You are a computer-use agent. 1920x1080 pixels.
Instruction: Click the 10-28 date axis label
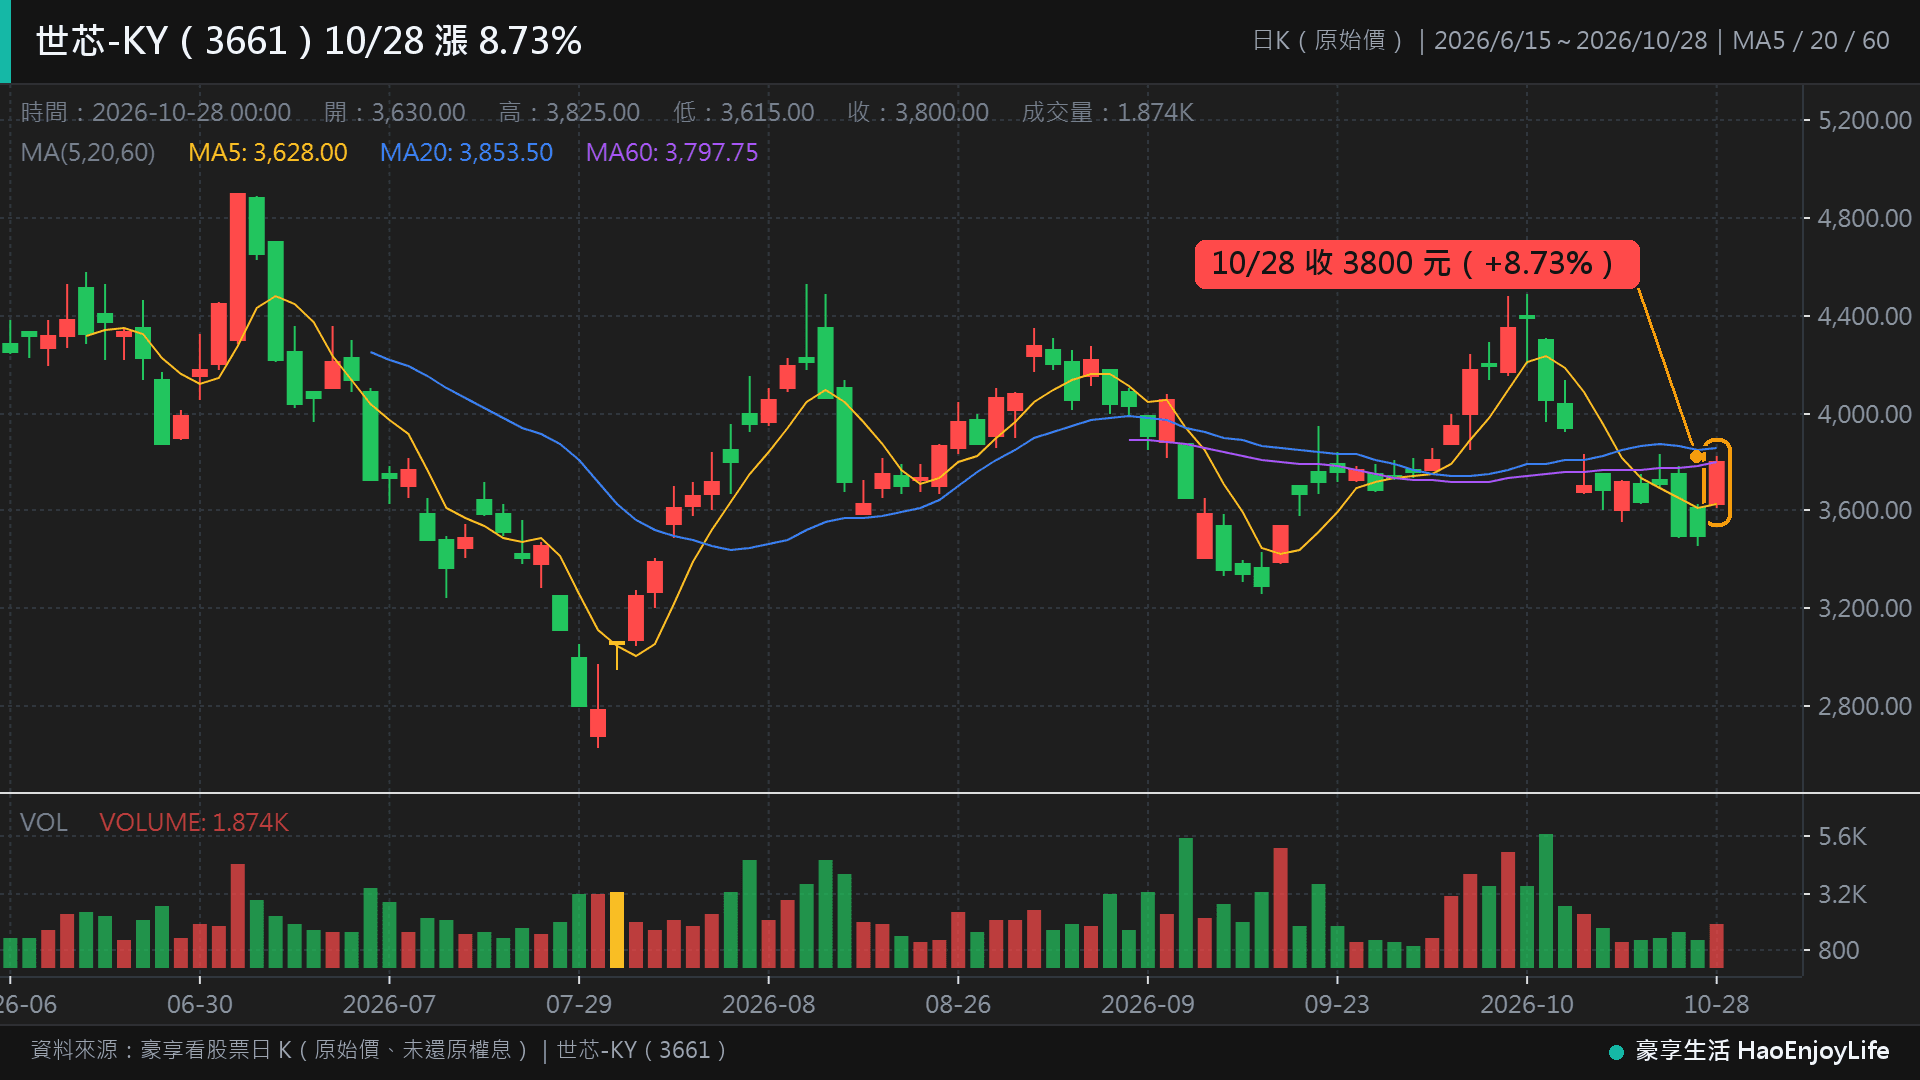1717,1004
